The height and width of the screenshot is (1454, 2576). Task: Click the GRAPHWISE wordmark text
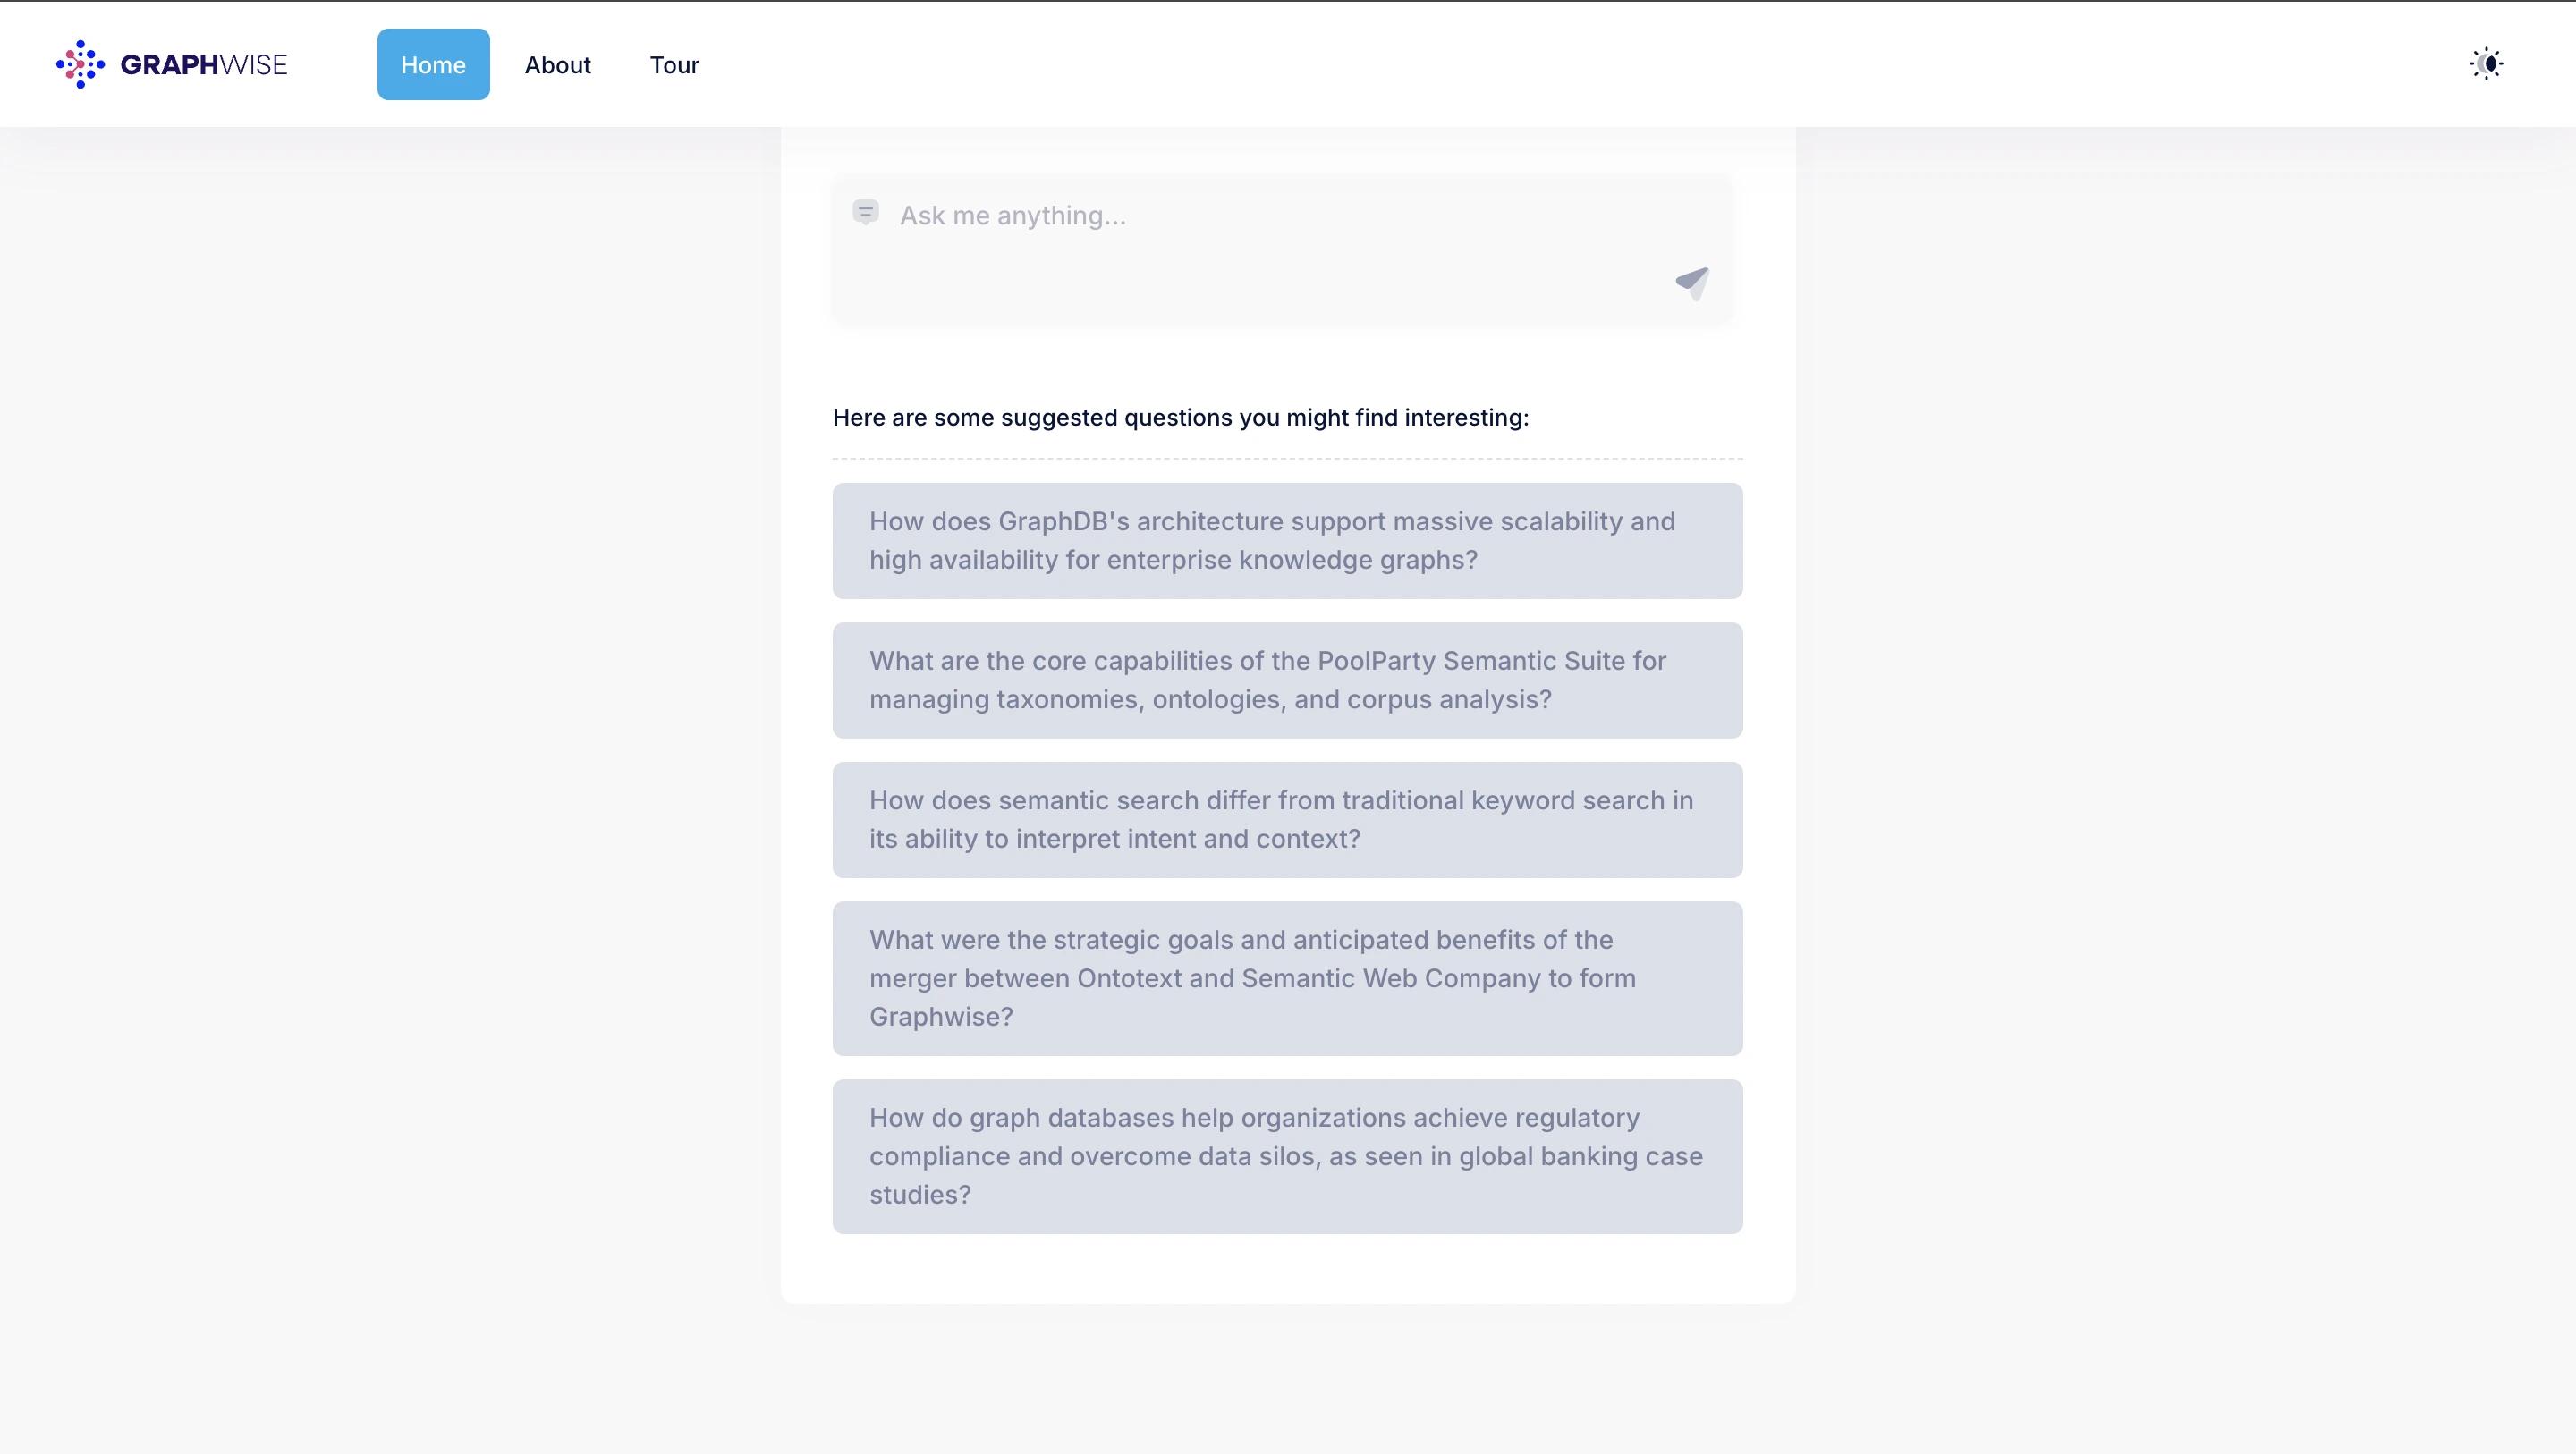pyautogui.click(x=204, y=65)
